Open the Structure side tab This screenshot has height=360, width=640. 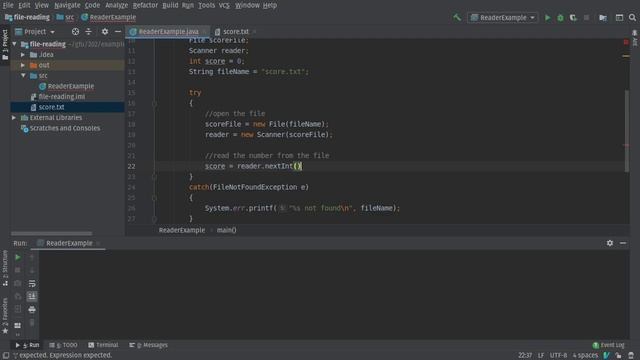click(5, 268)
